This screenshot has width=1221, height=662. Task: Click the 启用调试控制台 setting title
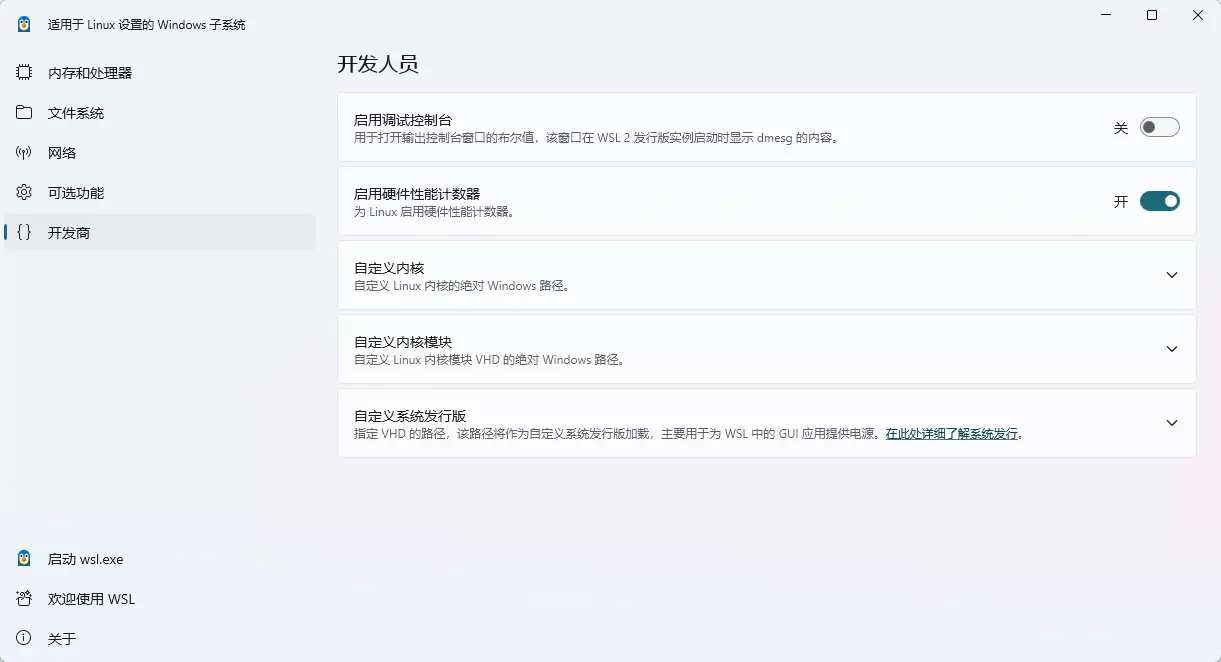point(403,120)
